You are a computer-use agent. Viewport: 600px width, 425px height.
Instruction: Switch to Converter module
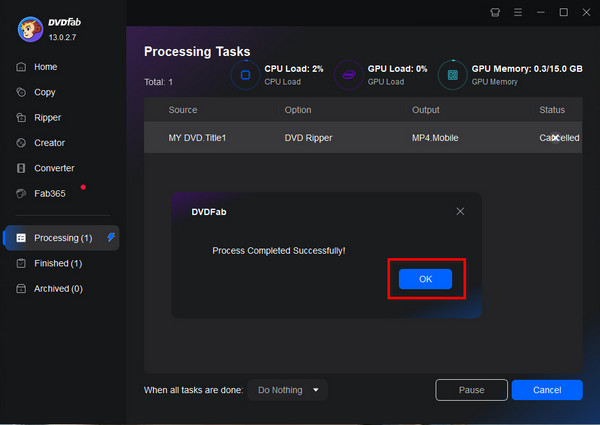click(x=54, y=168)
